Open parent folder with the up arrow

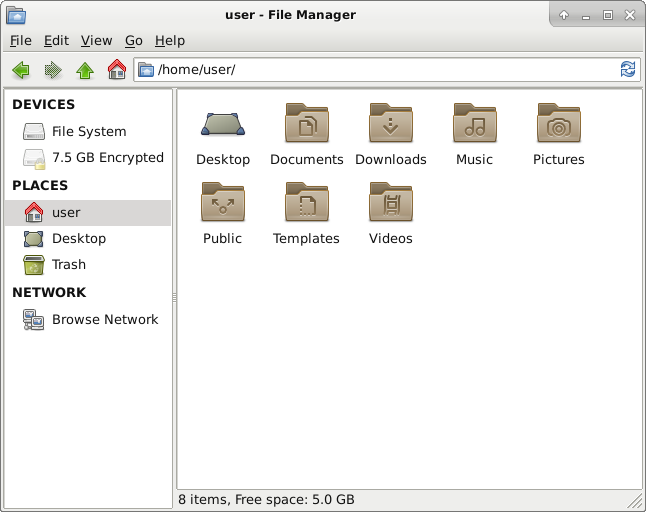click(x=85, y=70)
